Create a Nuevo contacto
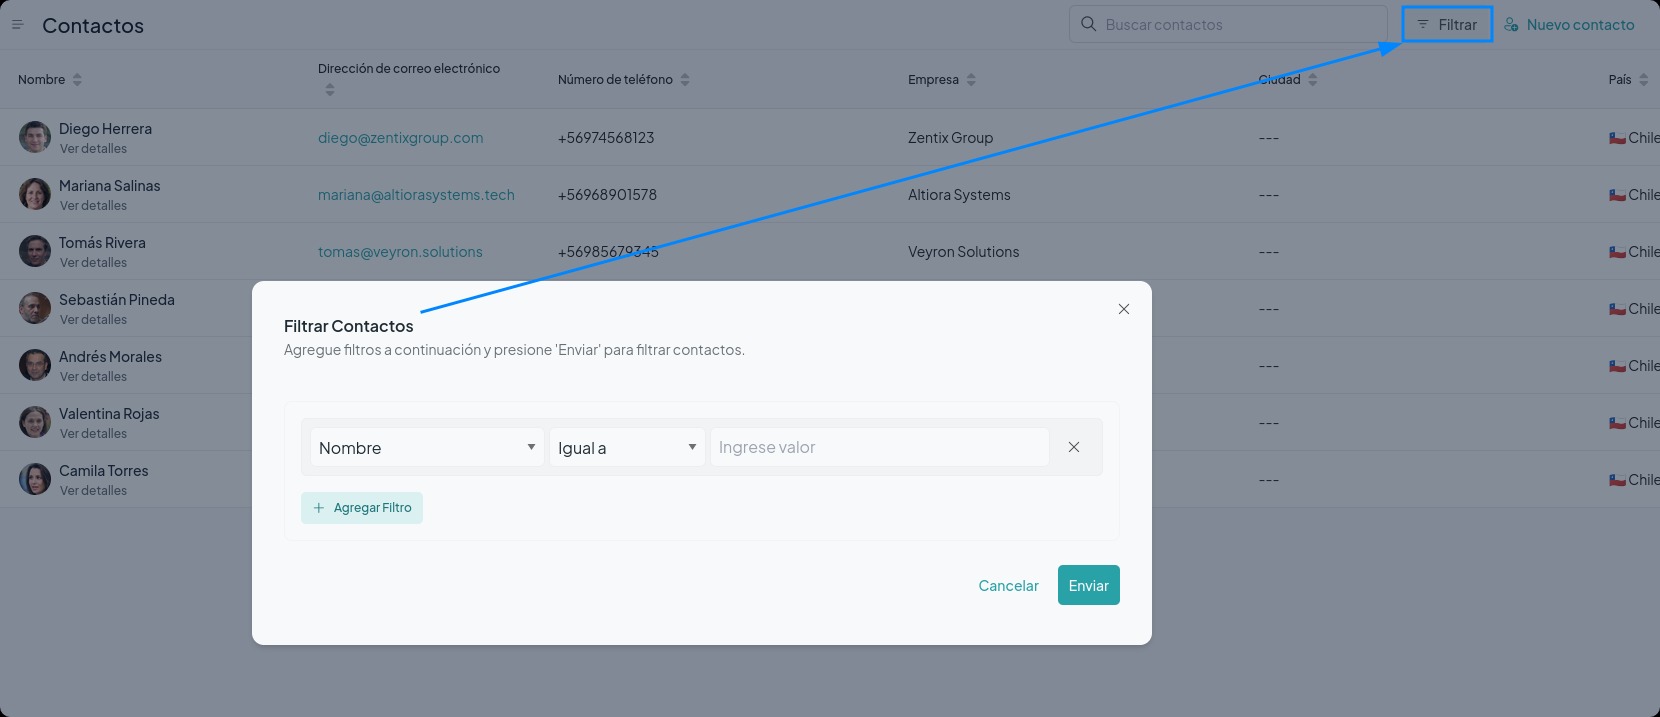 click(1569, 25)
